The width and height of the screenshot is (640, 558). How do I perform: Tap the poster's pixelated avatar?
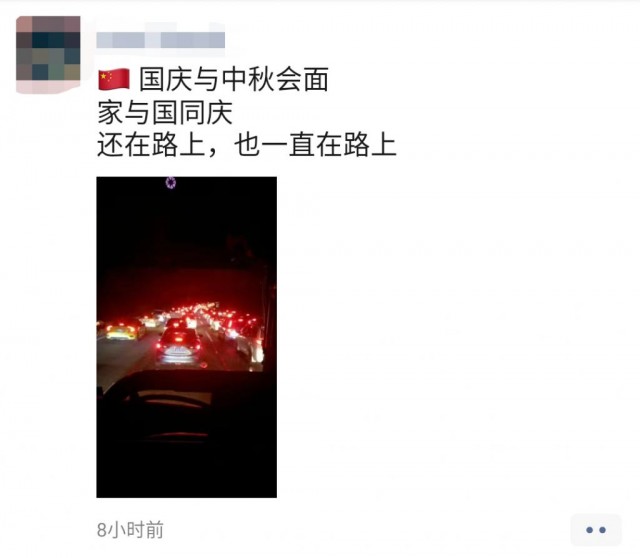click(48, 54)
